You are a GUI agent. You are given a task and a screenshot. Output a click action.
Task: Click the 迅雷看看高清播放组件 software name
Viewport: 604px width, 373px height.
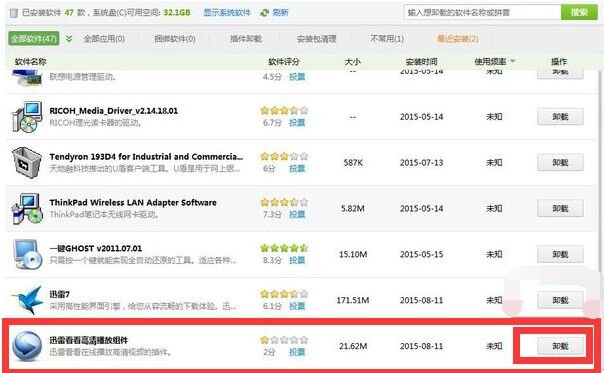pos(89,340)
